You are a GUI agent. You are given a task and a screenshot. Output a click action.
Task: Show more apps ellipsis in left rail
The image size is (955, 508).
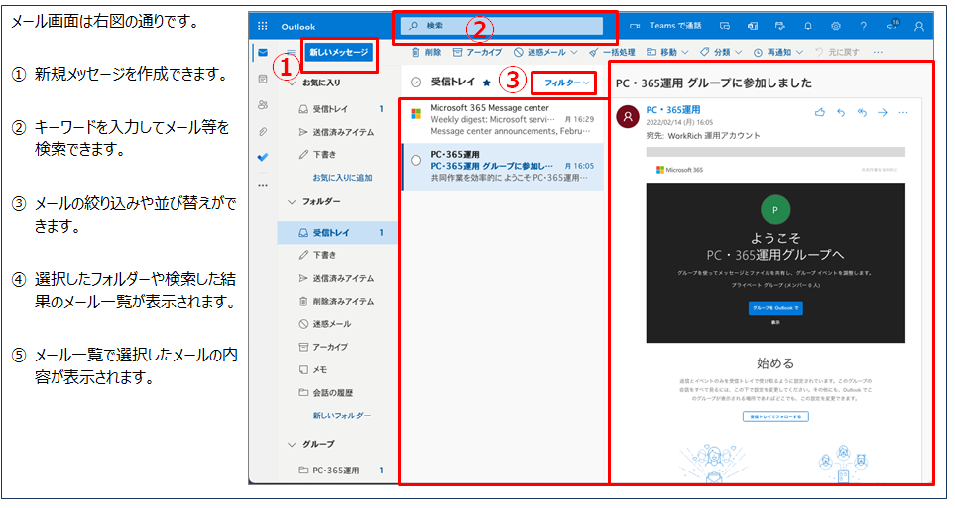pyautogui.click(x=263, y=185)
